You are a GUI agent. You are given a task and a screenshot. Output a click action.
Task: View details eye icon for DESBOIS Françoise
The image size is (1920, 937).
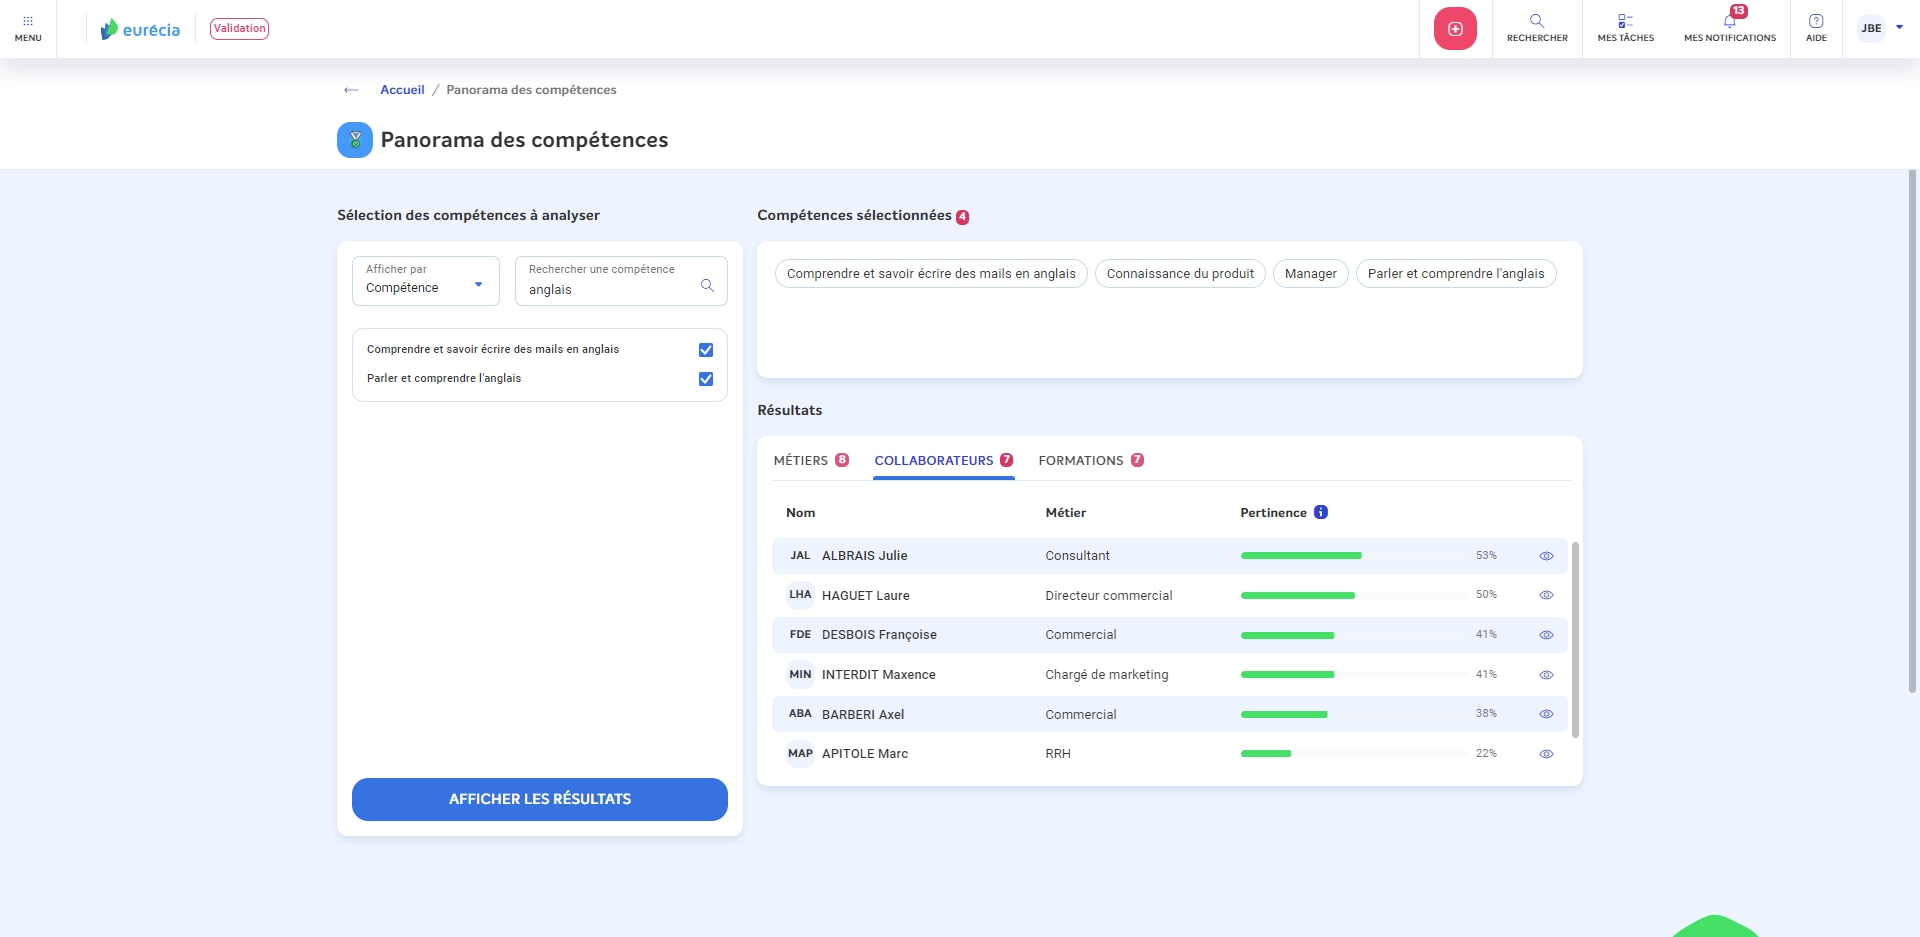[x=1546, y=635]
